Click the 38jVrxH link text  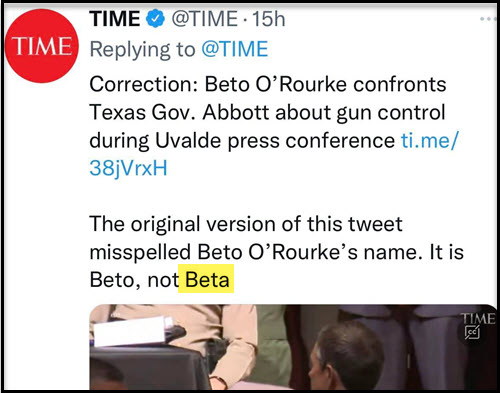click(128, 168)
